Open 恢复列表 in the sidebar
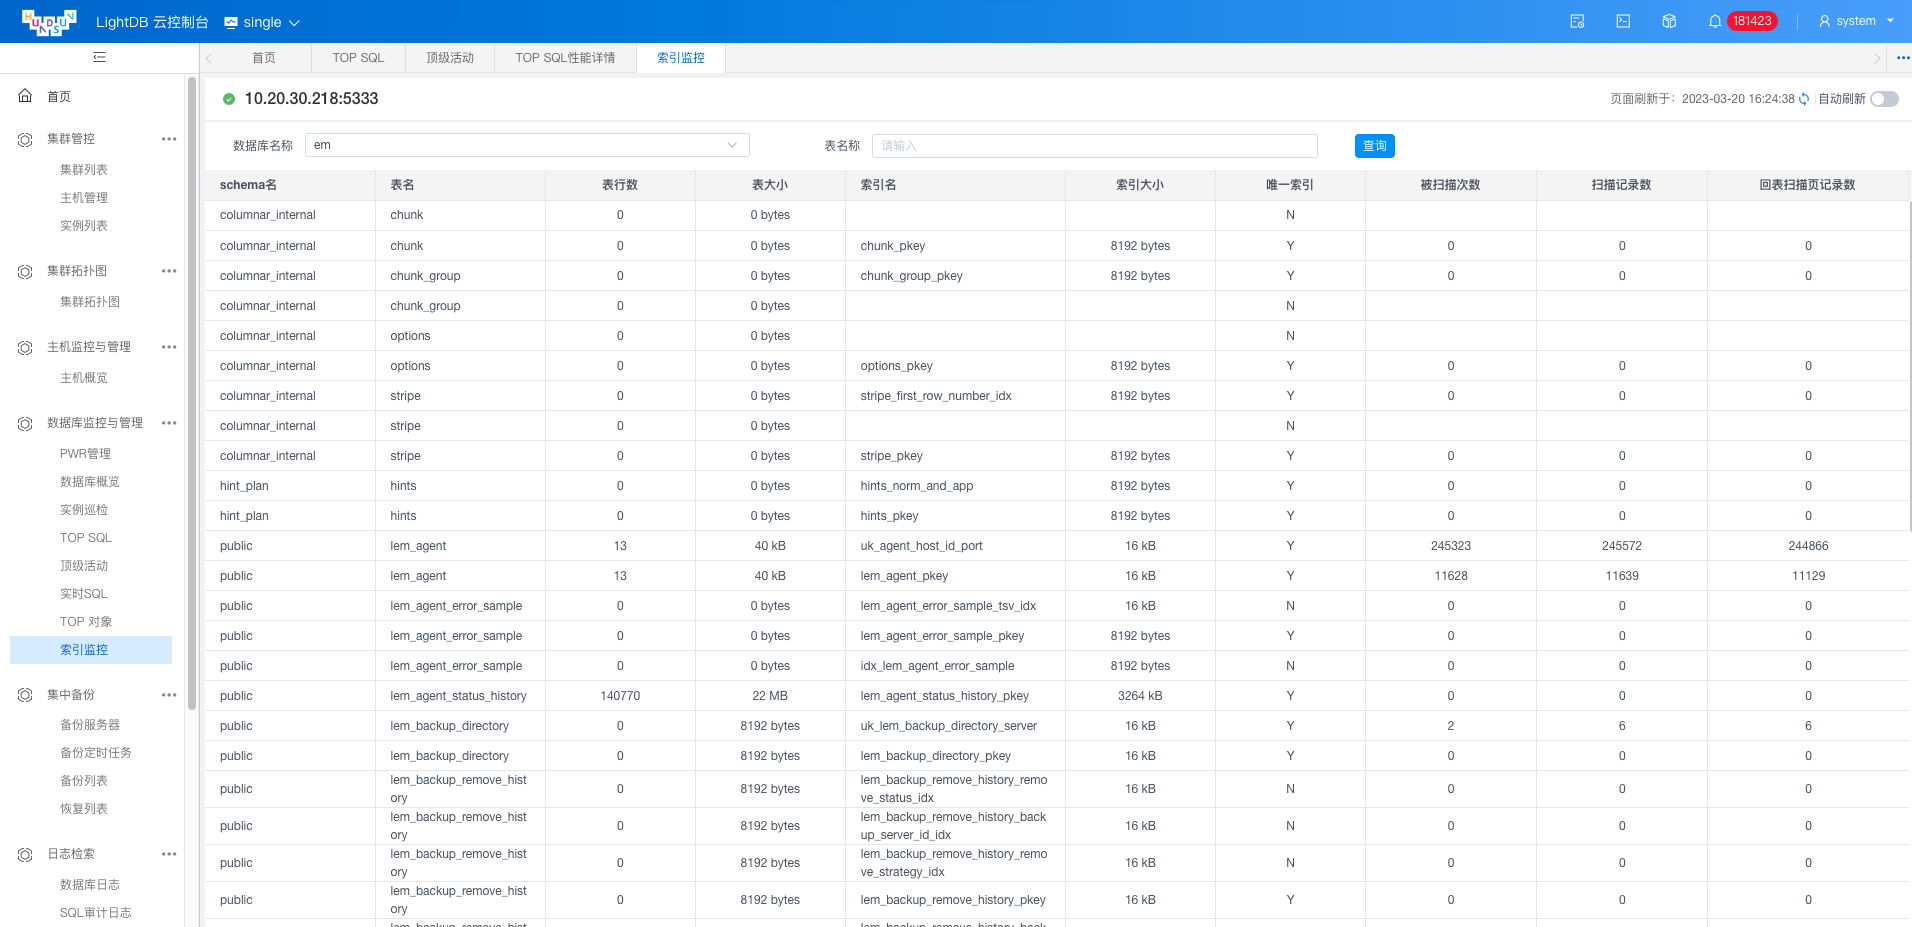The height and width of the screenshot is (927, 1912). pyautogui.click(x=84, y=809)
